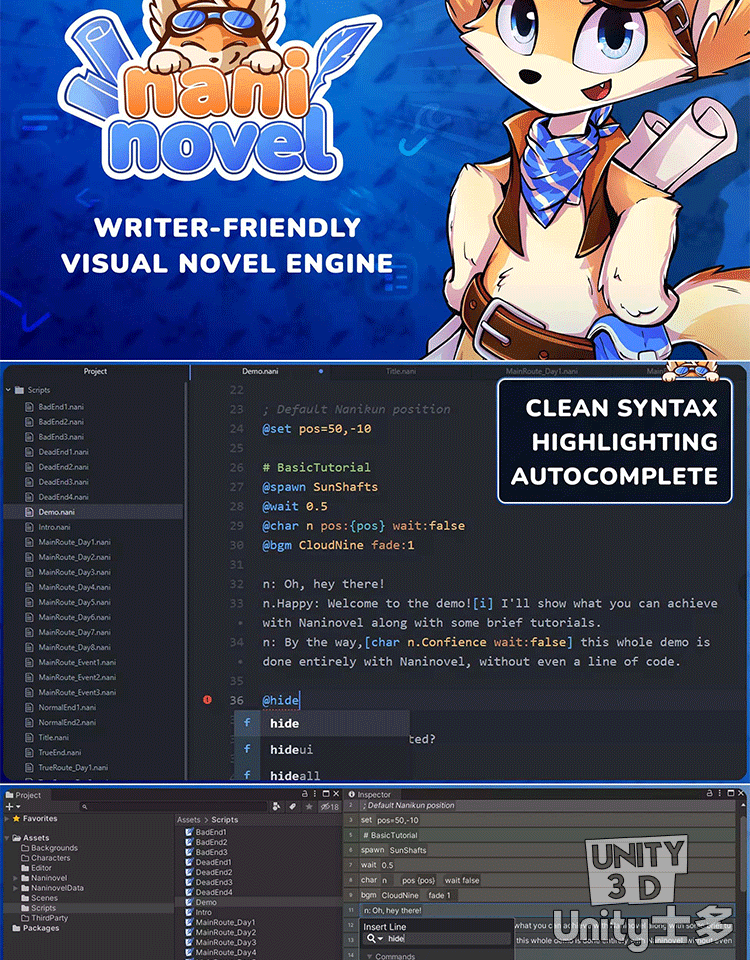Image resolution: width=750 pixels, height=960 pixels.
Task: Switch to the Title.nani editor tab
Action: [x=400, y=371]
